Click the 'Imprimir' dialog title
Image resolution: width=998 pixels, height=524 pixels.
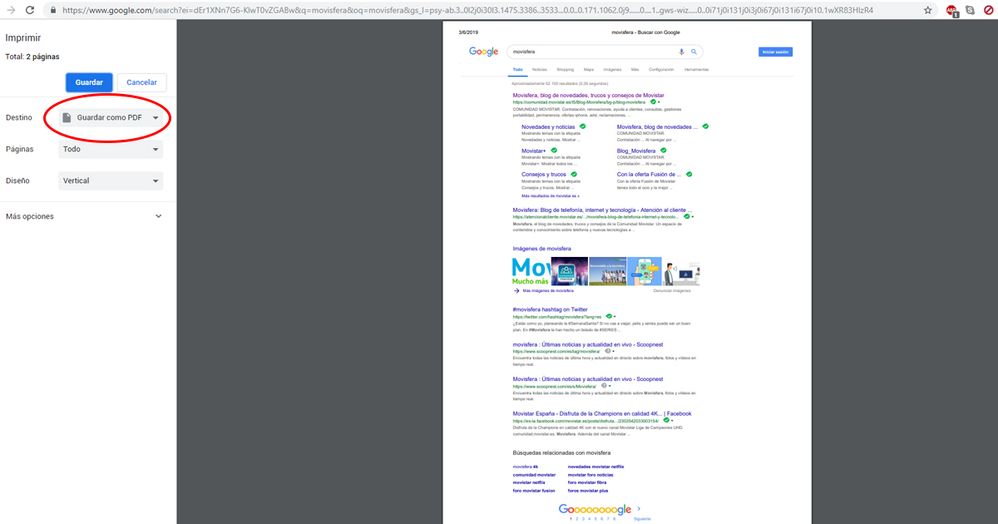[23, 38]
